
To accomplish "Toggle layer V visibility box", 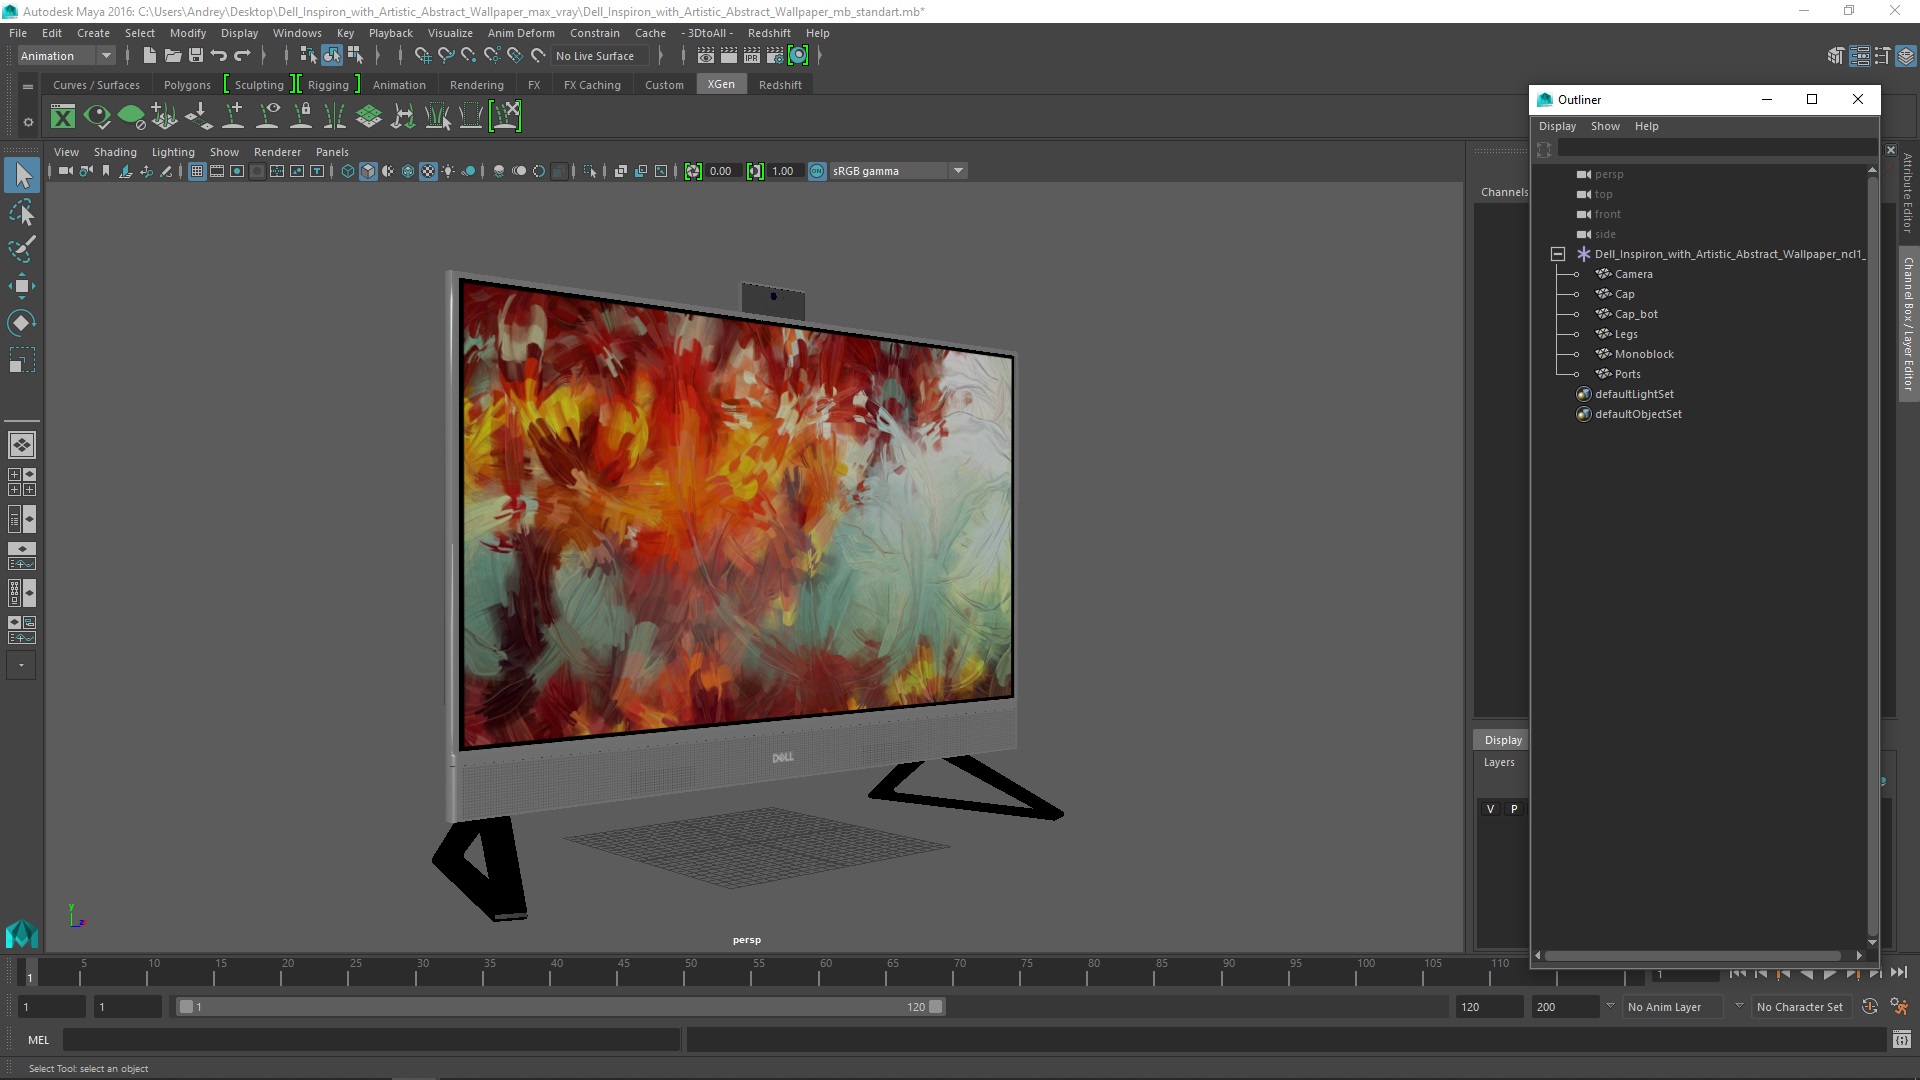I will (1490, 809).
